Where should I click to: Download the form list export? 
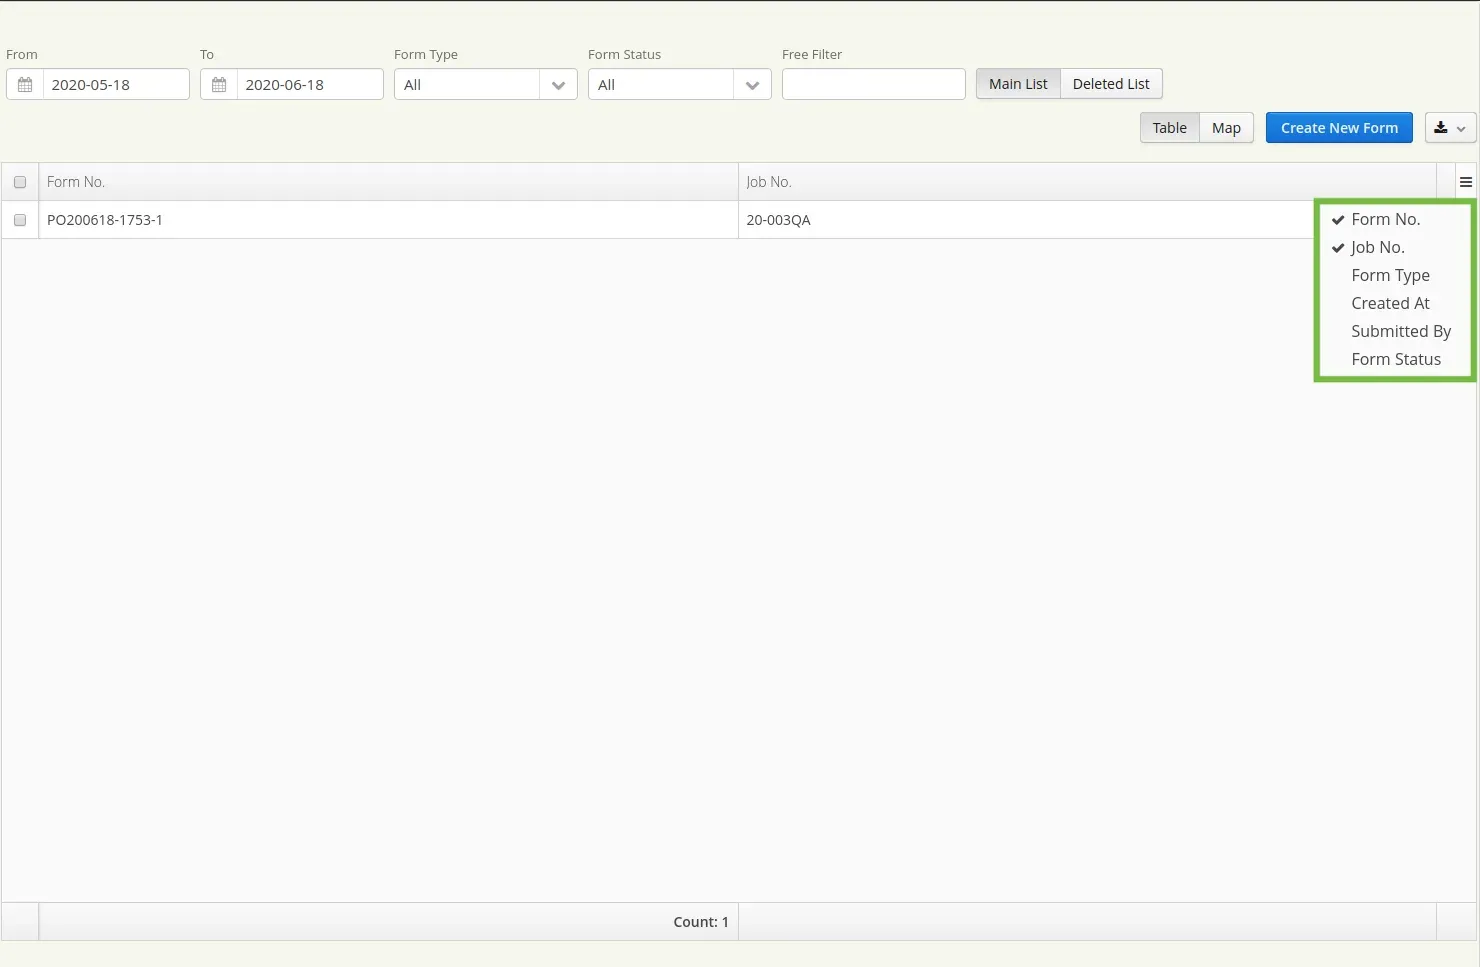coord(1440,127)
